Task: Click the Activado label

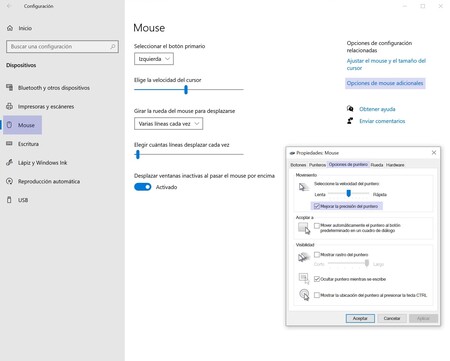Action: pos(166,187)
